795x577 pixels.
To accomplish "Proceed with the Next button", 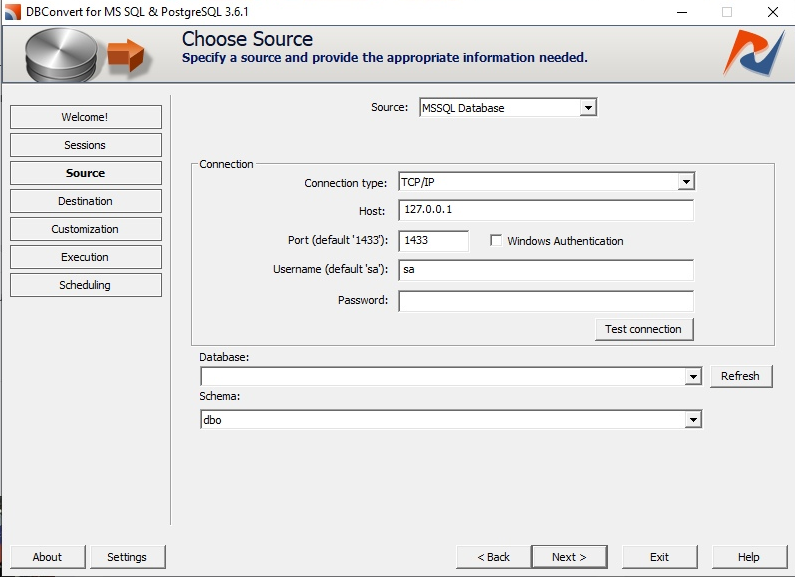I will click(x=569, y=557).
